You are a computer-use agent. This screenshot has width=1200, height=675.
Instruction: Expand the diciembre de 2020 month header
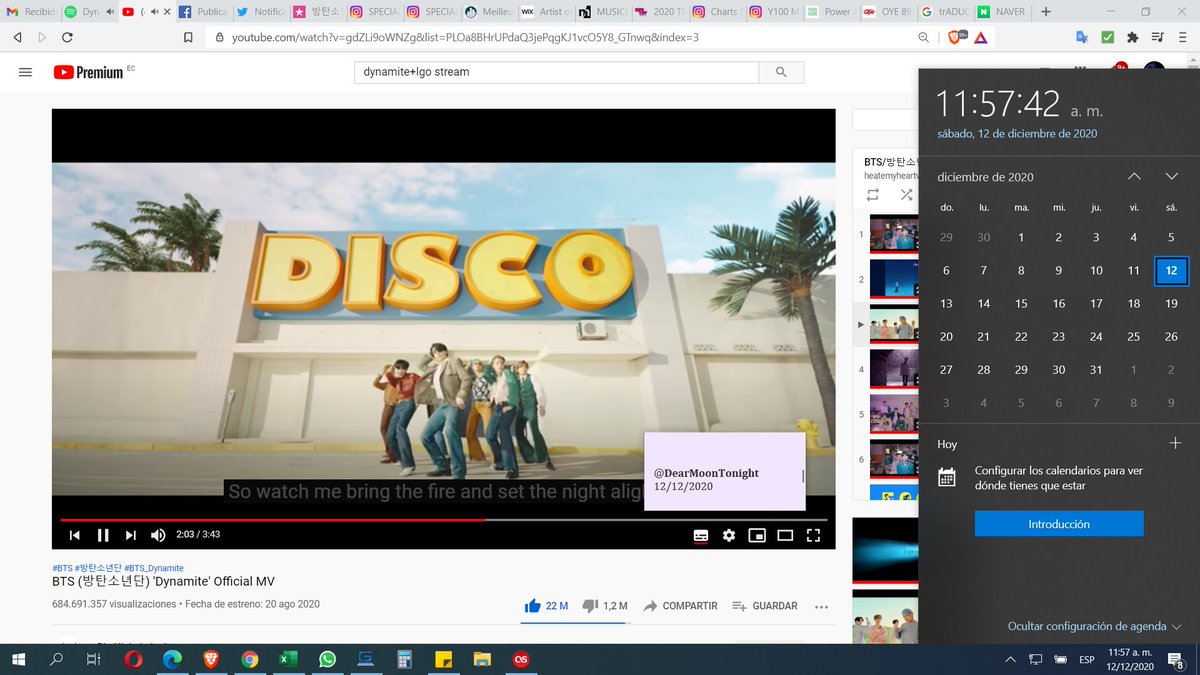(x=985, y=177)
